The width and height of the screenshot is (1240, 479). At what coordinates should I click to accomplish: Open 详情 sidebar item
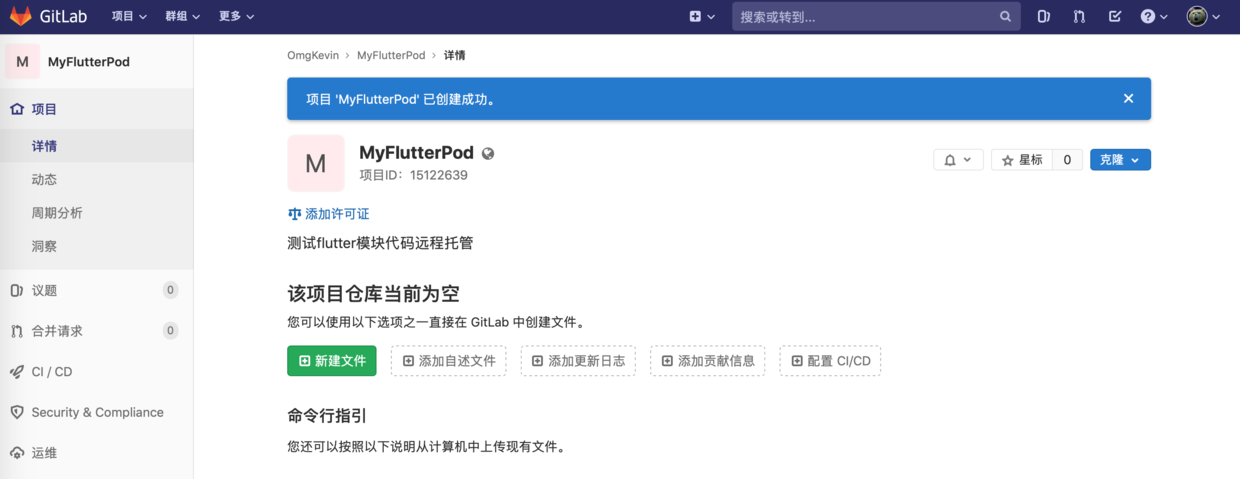click(96, 146)
